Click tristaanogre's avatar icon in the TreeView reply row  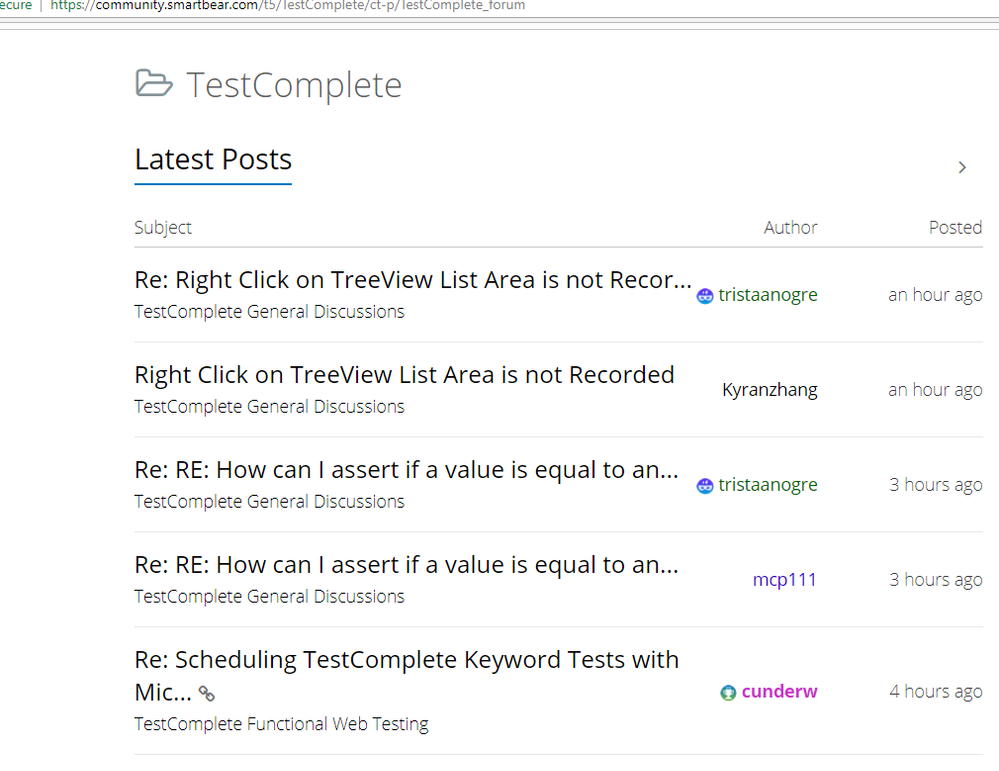705,296
